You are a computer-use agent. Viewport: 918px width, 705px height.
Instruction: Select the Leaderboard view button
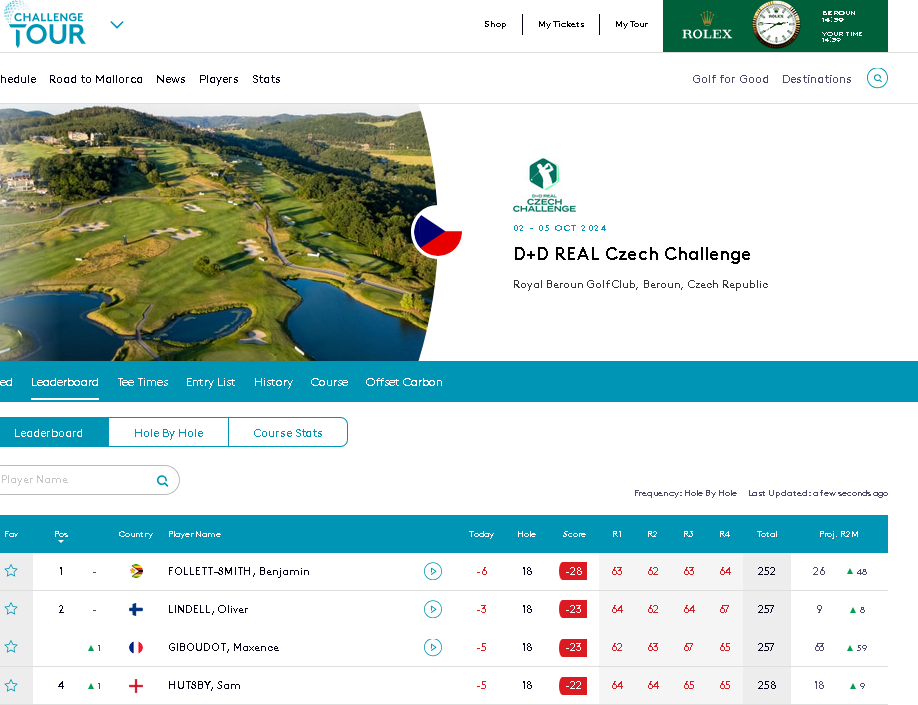coord(54,433)
